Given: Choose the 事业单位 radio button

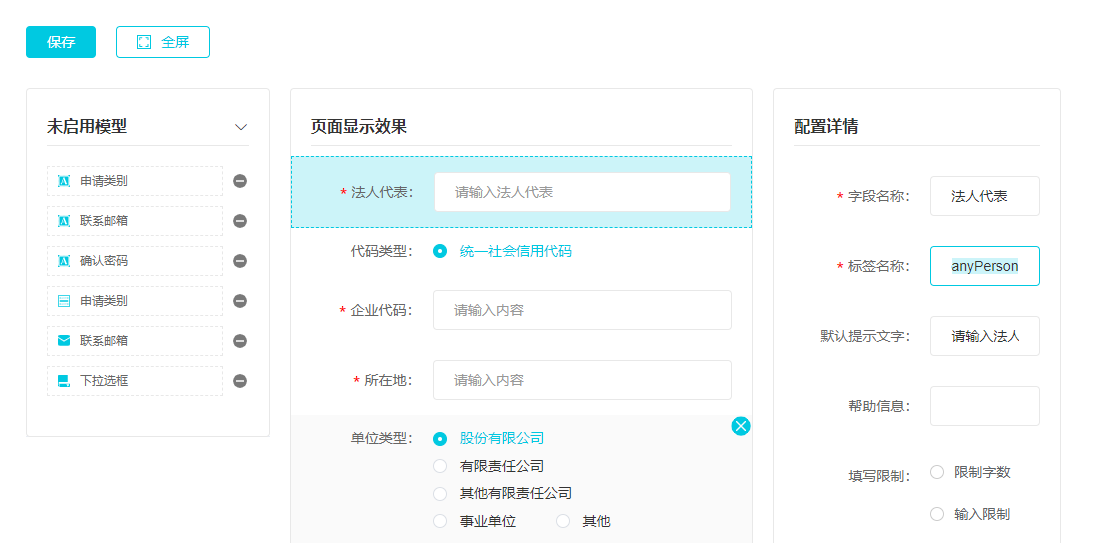Looking at the screenshot, I should (x=440, y=521).
